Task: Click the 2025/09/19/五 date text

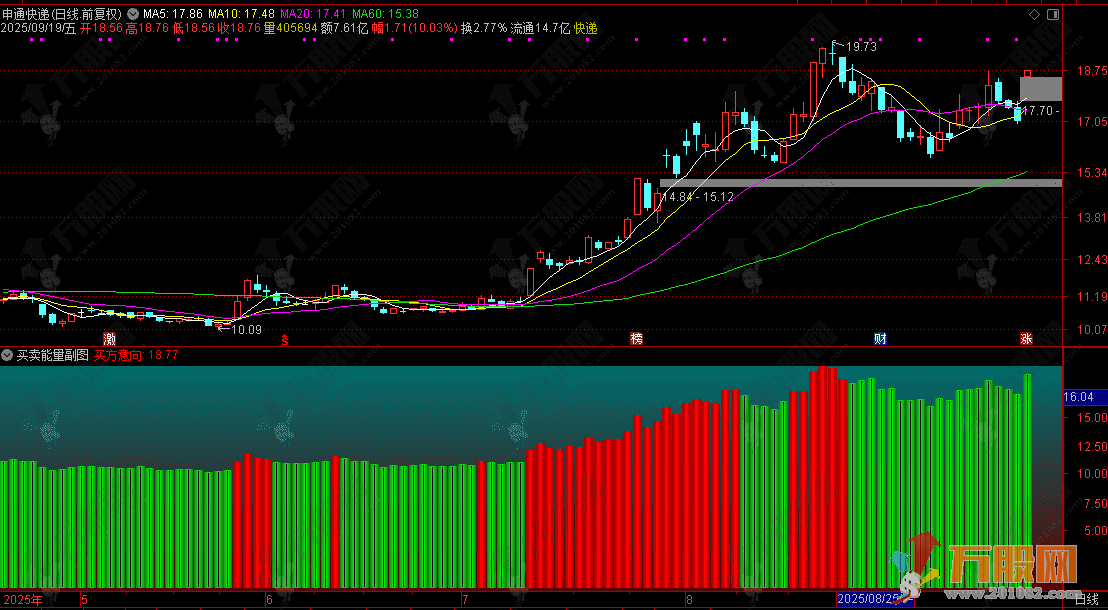Action: pos(39,28)
